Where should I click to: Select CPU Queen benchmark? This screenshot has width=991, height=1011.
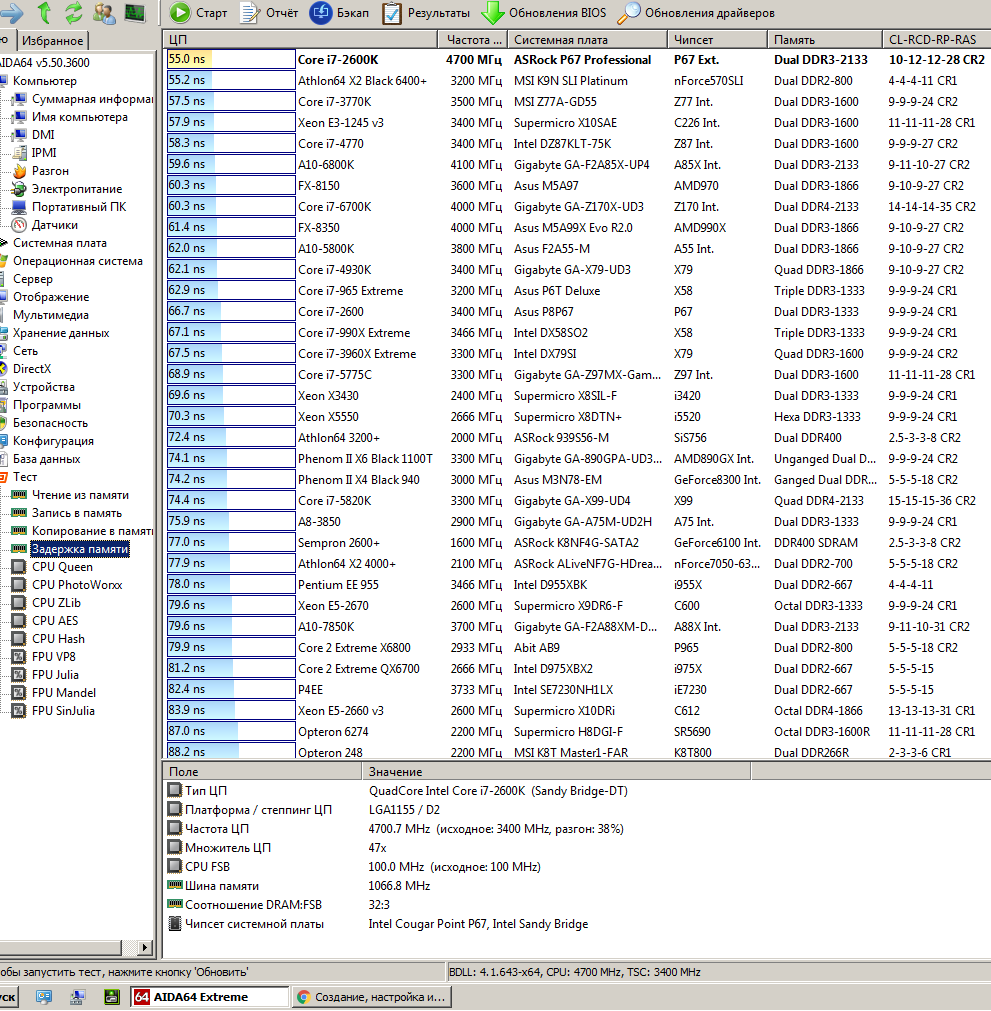pos(53,567)
